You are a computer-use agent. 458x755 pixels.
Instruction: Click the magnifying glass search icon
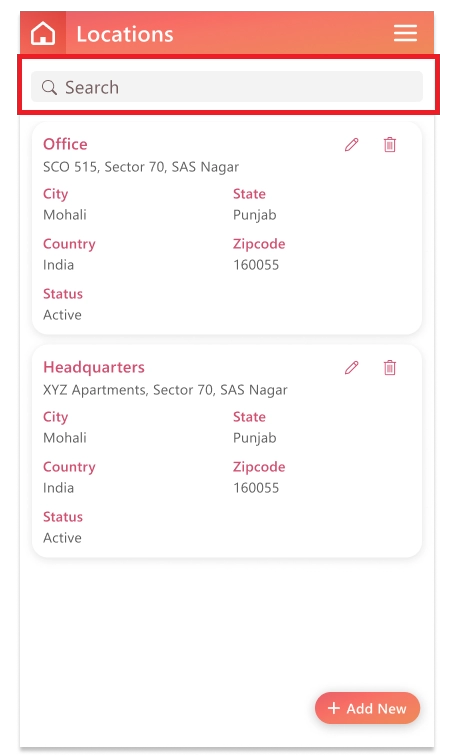(49, 87)
